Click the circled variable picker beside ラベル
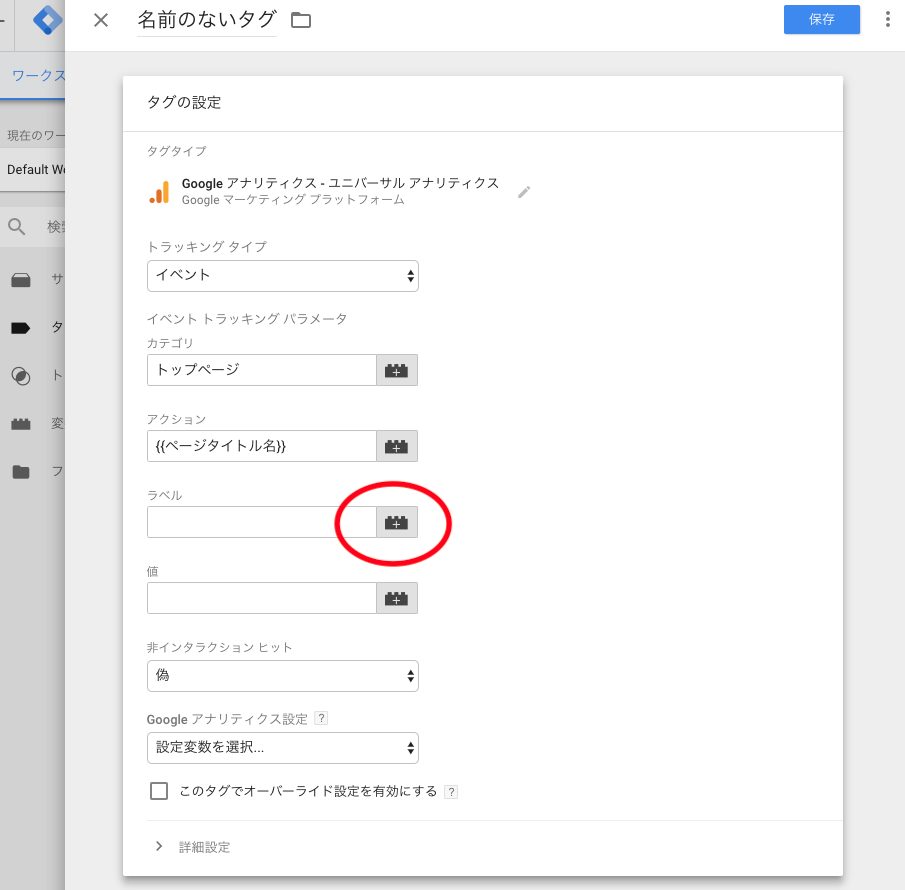The image size is (905, 890). tap(397, 522)
